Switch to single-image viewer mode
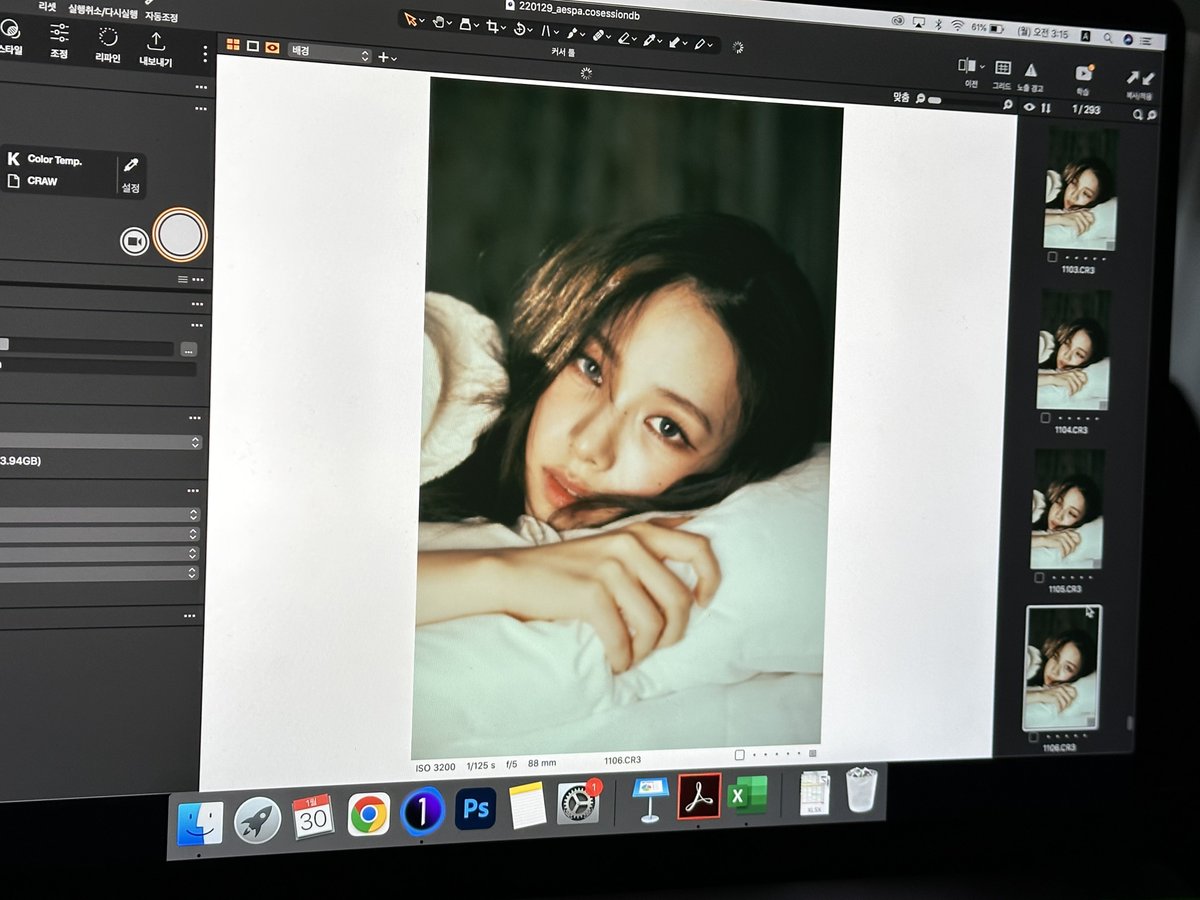The image size is (1200, 900). point(253,45)
